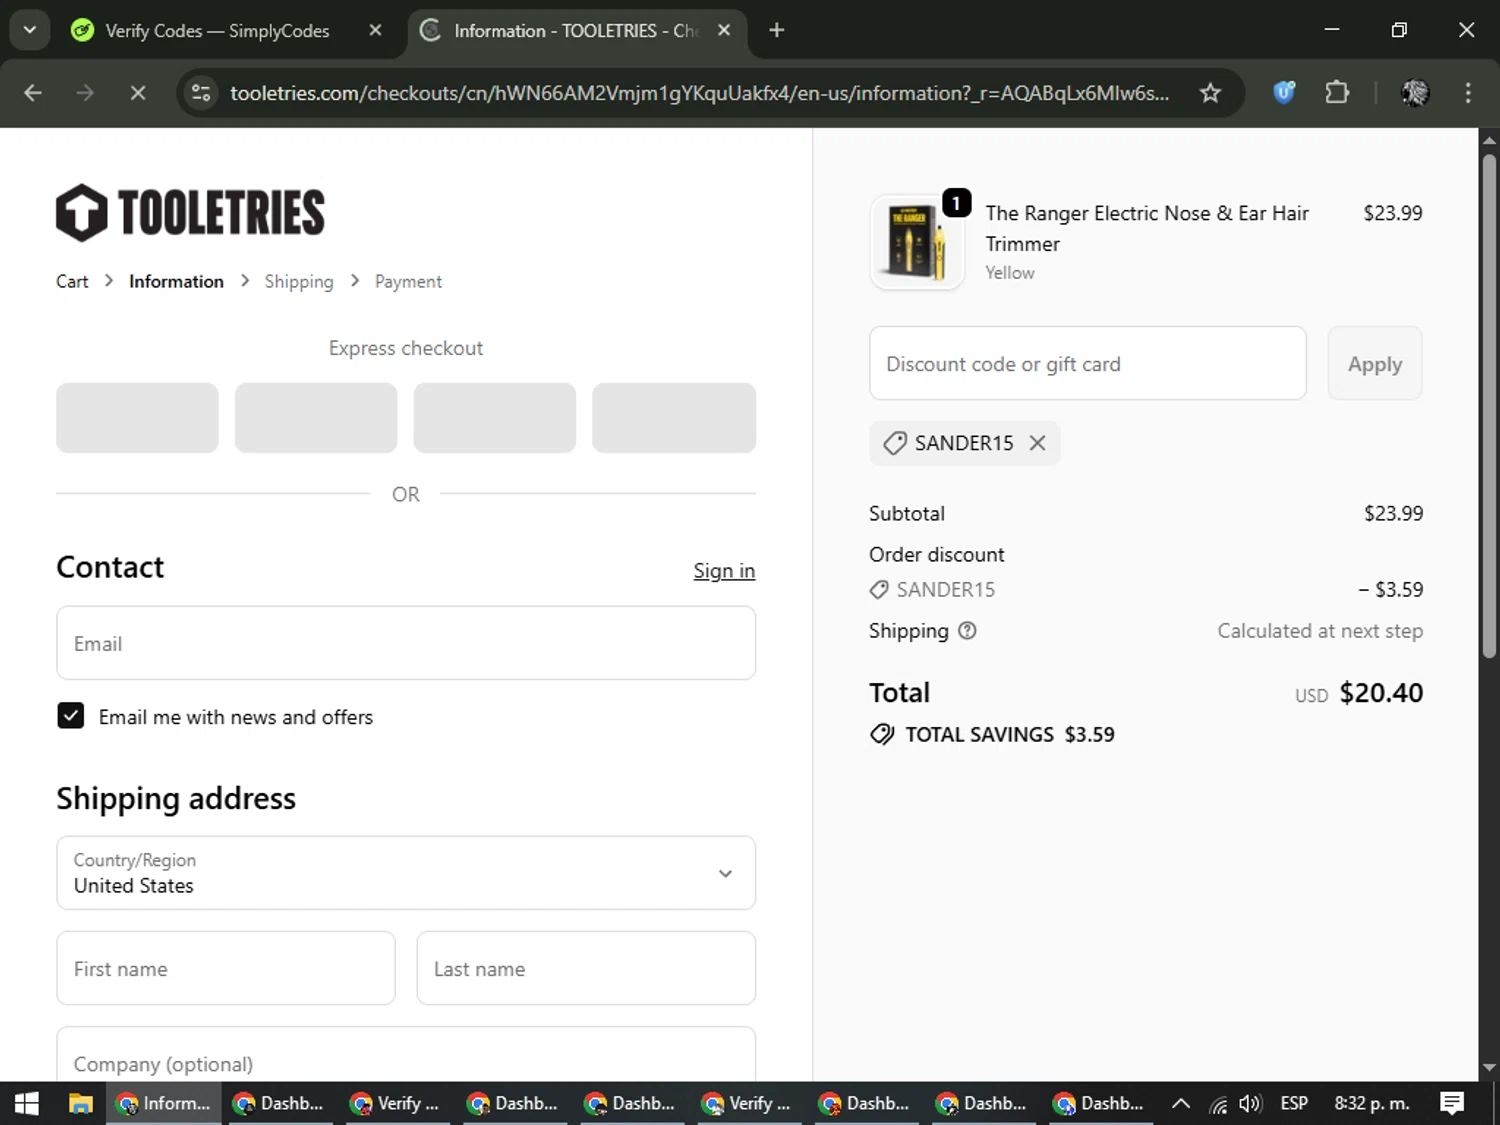Focus the First name field
This screenshot has width=1500, height=1125.
226,968
